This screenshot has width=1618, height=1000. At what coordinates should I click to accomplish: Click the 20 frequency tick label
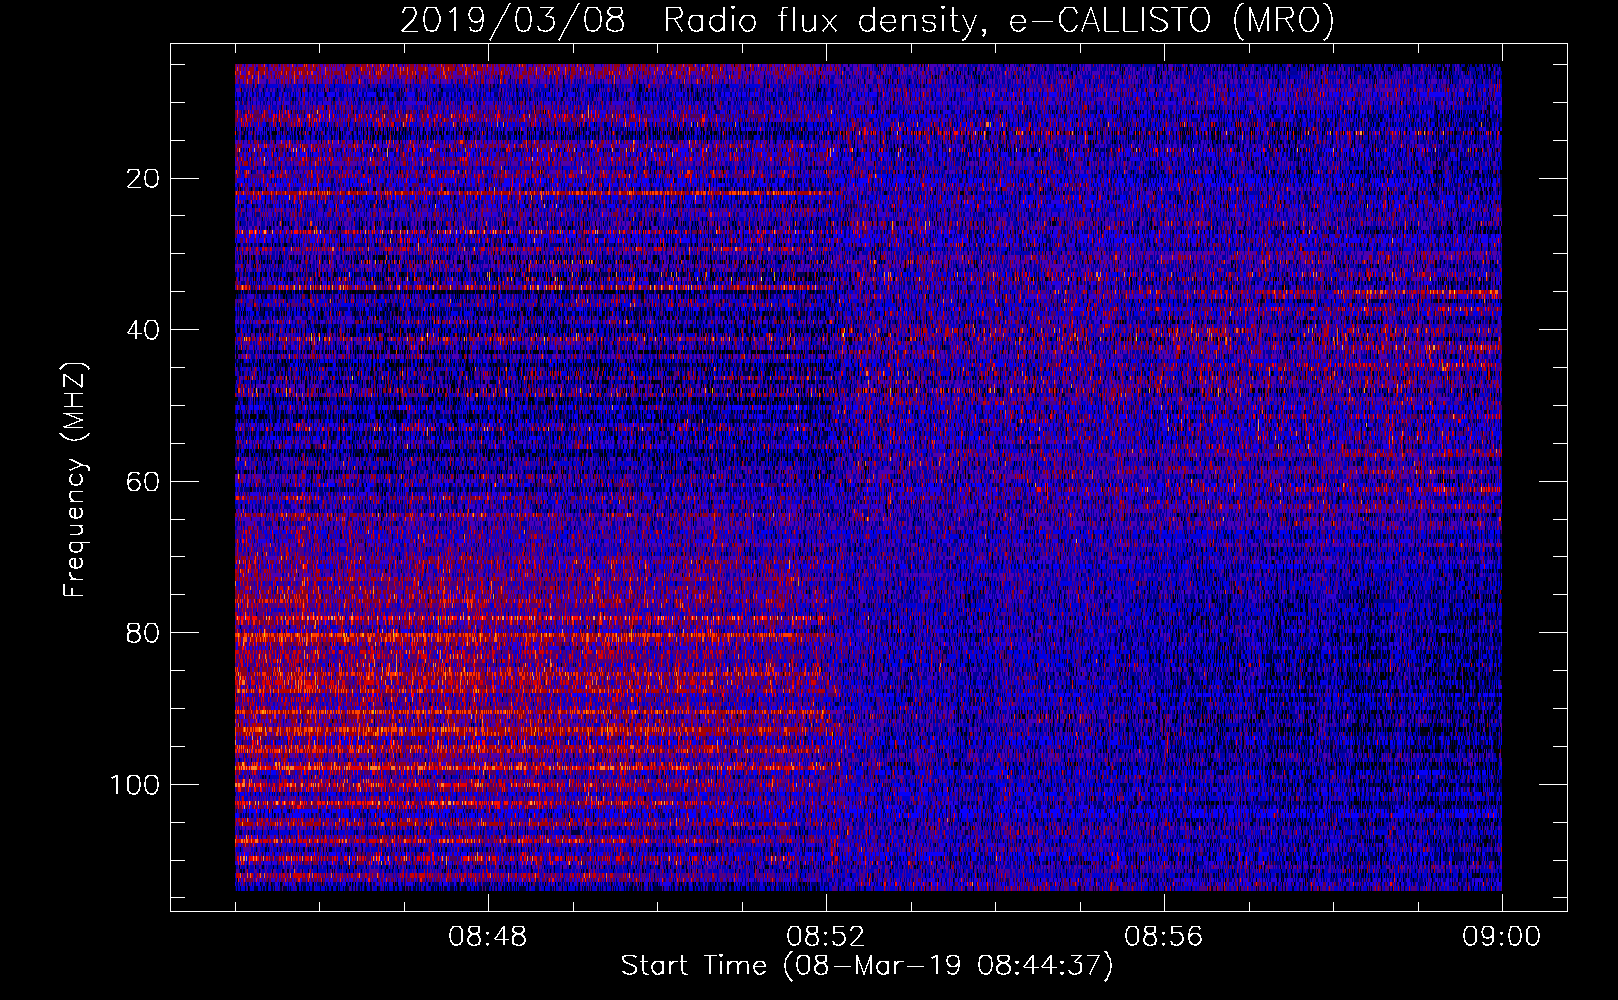pyautogui.click(x=144, y=179)
